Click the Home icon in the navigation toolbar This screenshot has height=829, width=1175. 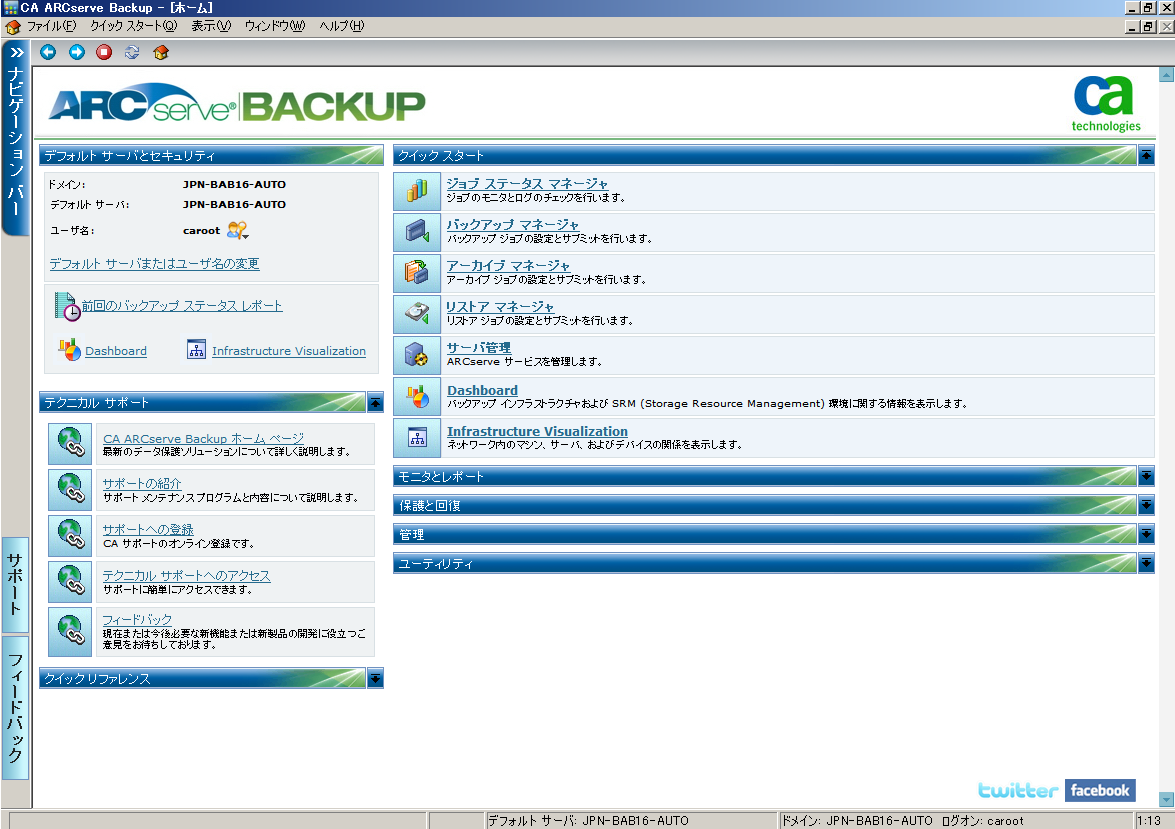(160, 52)
